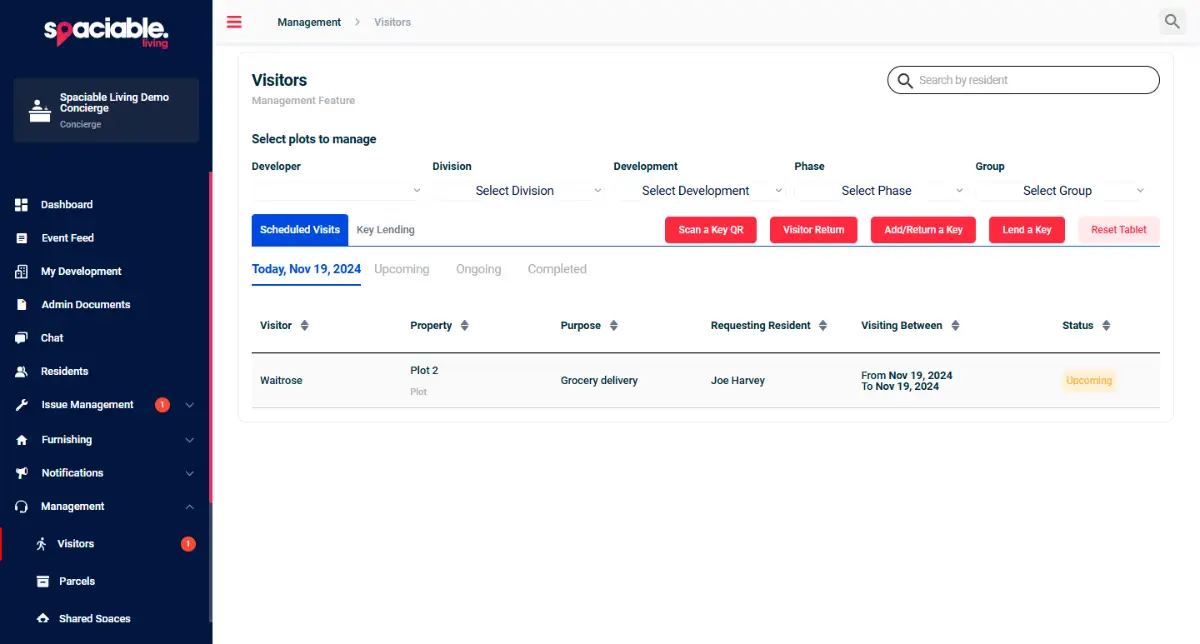Click the Scan a Key QR button

[x=711, y=230]
